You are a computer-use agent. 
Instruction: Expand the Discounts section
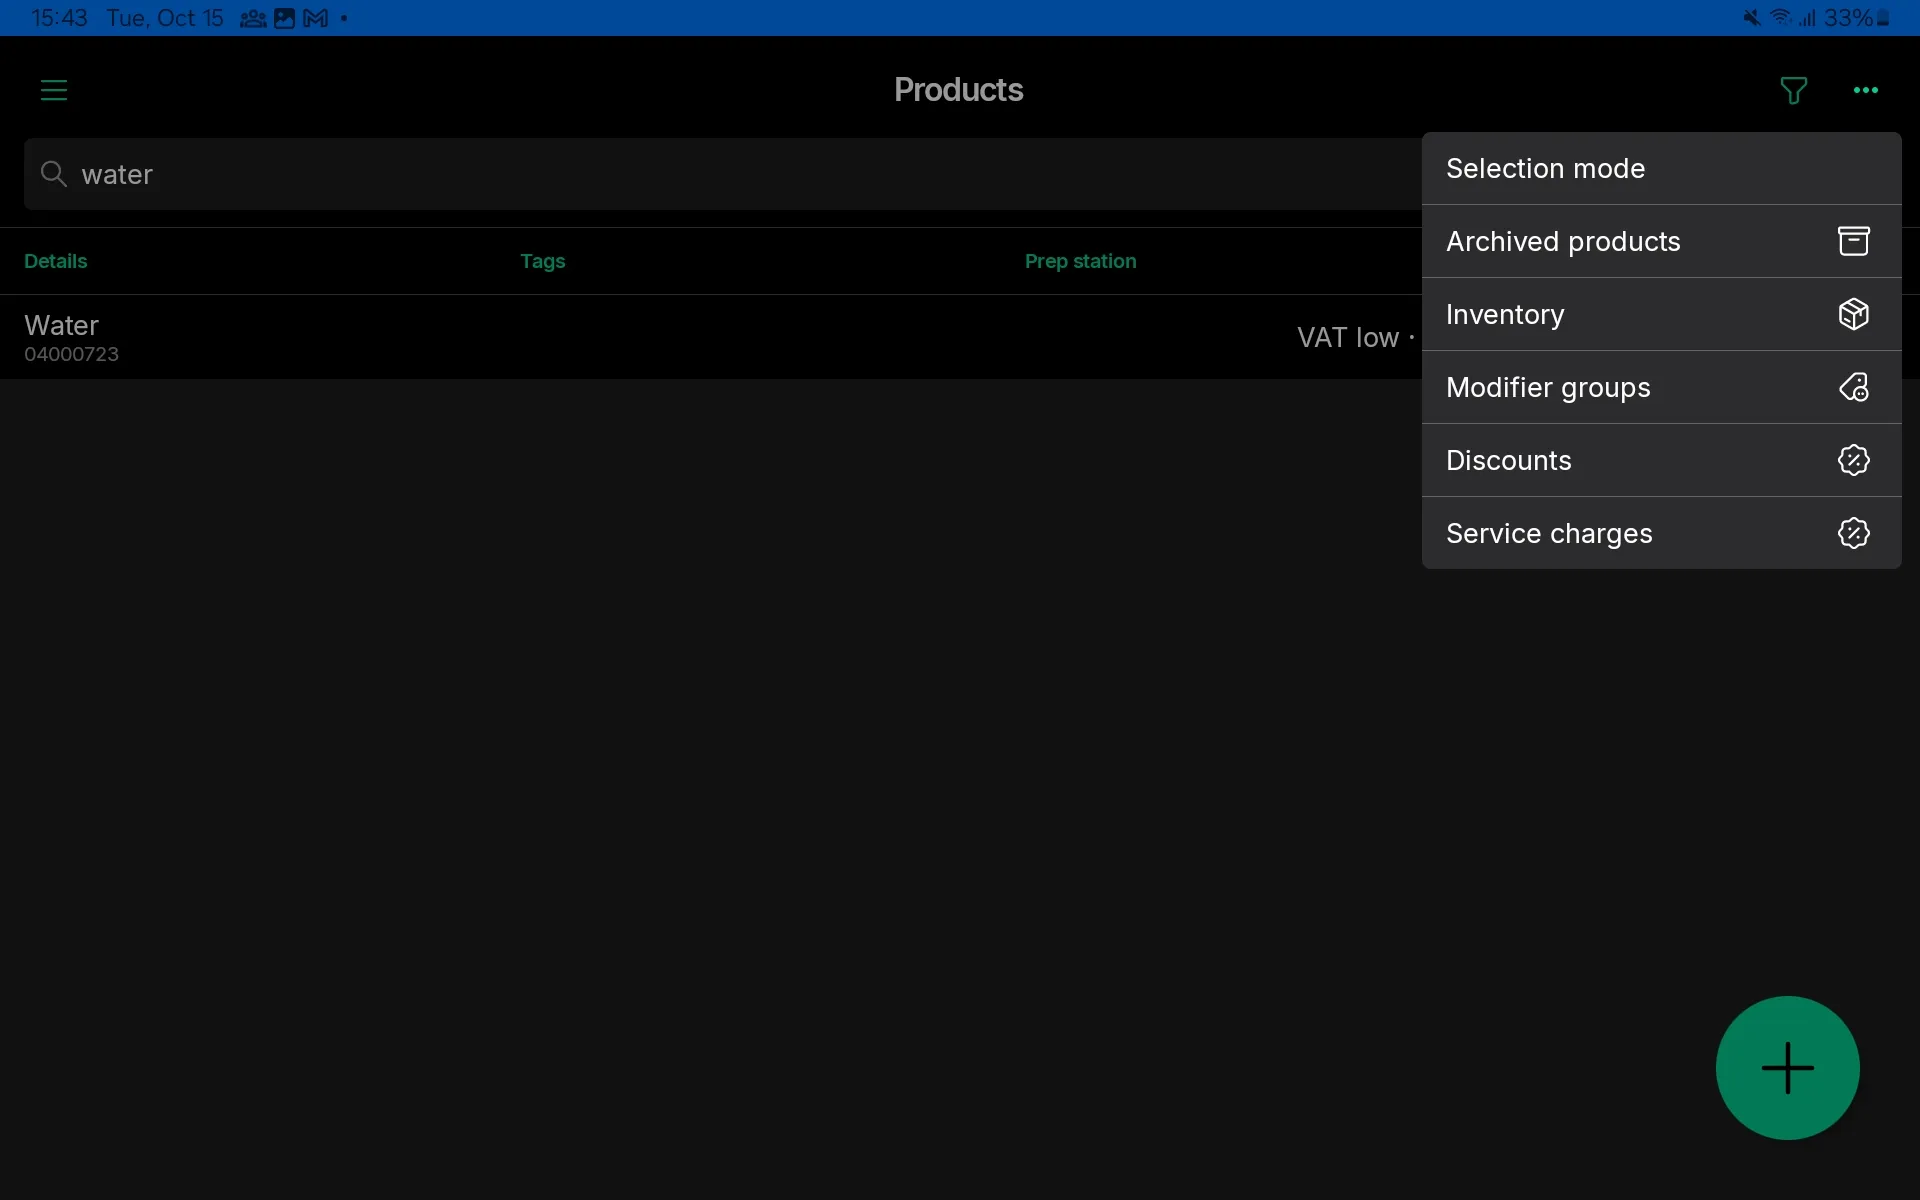click(1508, 459)
